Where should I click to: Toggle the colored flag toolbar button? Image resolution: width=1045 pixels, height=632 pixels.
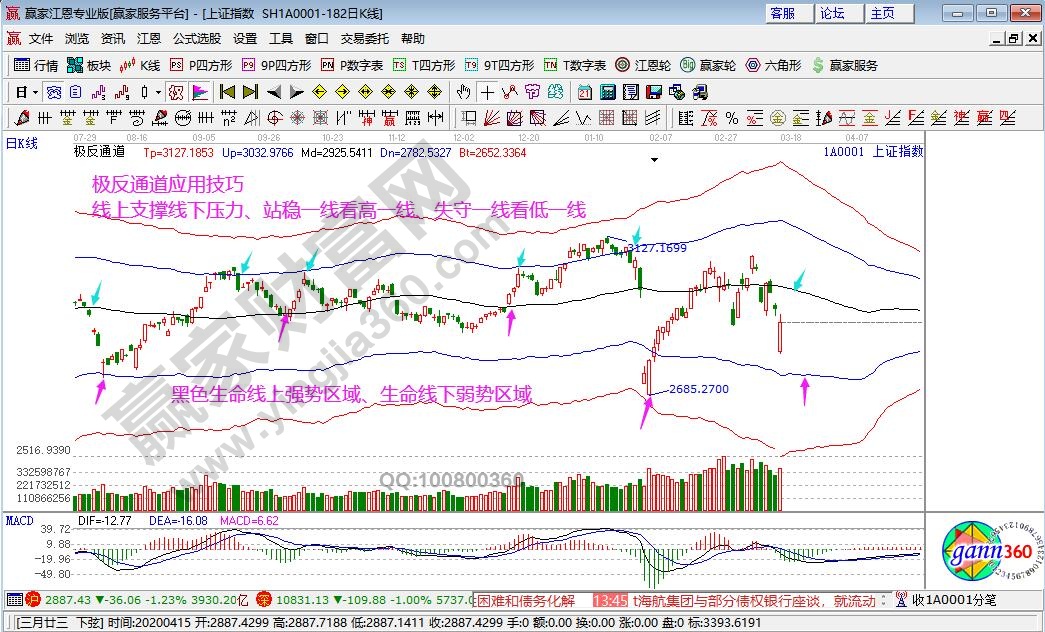coord(200,92)
